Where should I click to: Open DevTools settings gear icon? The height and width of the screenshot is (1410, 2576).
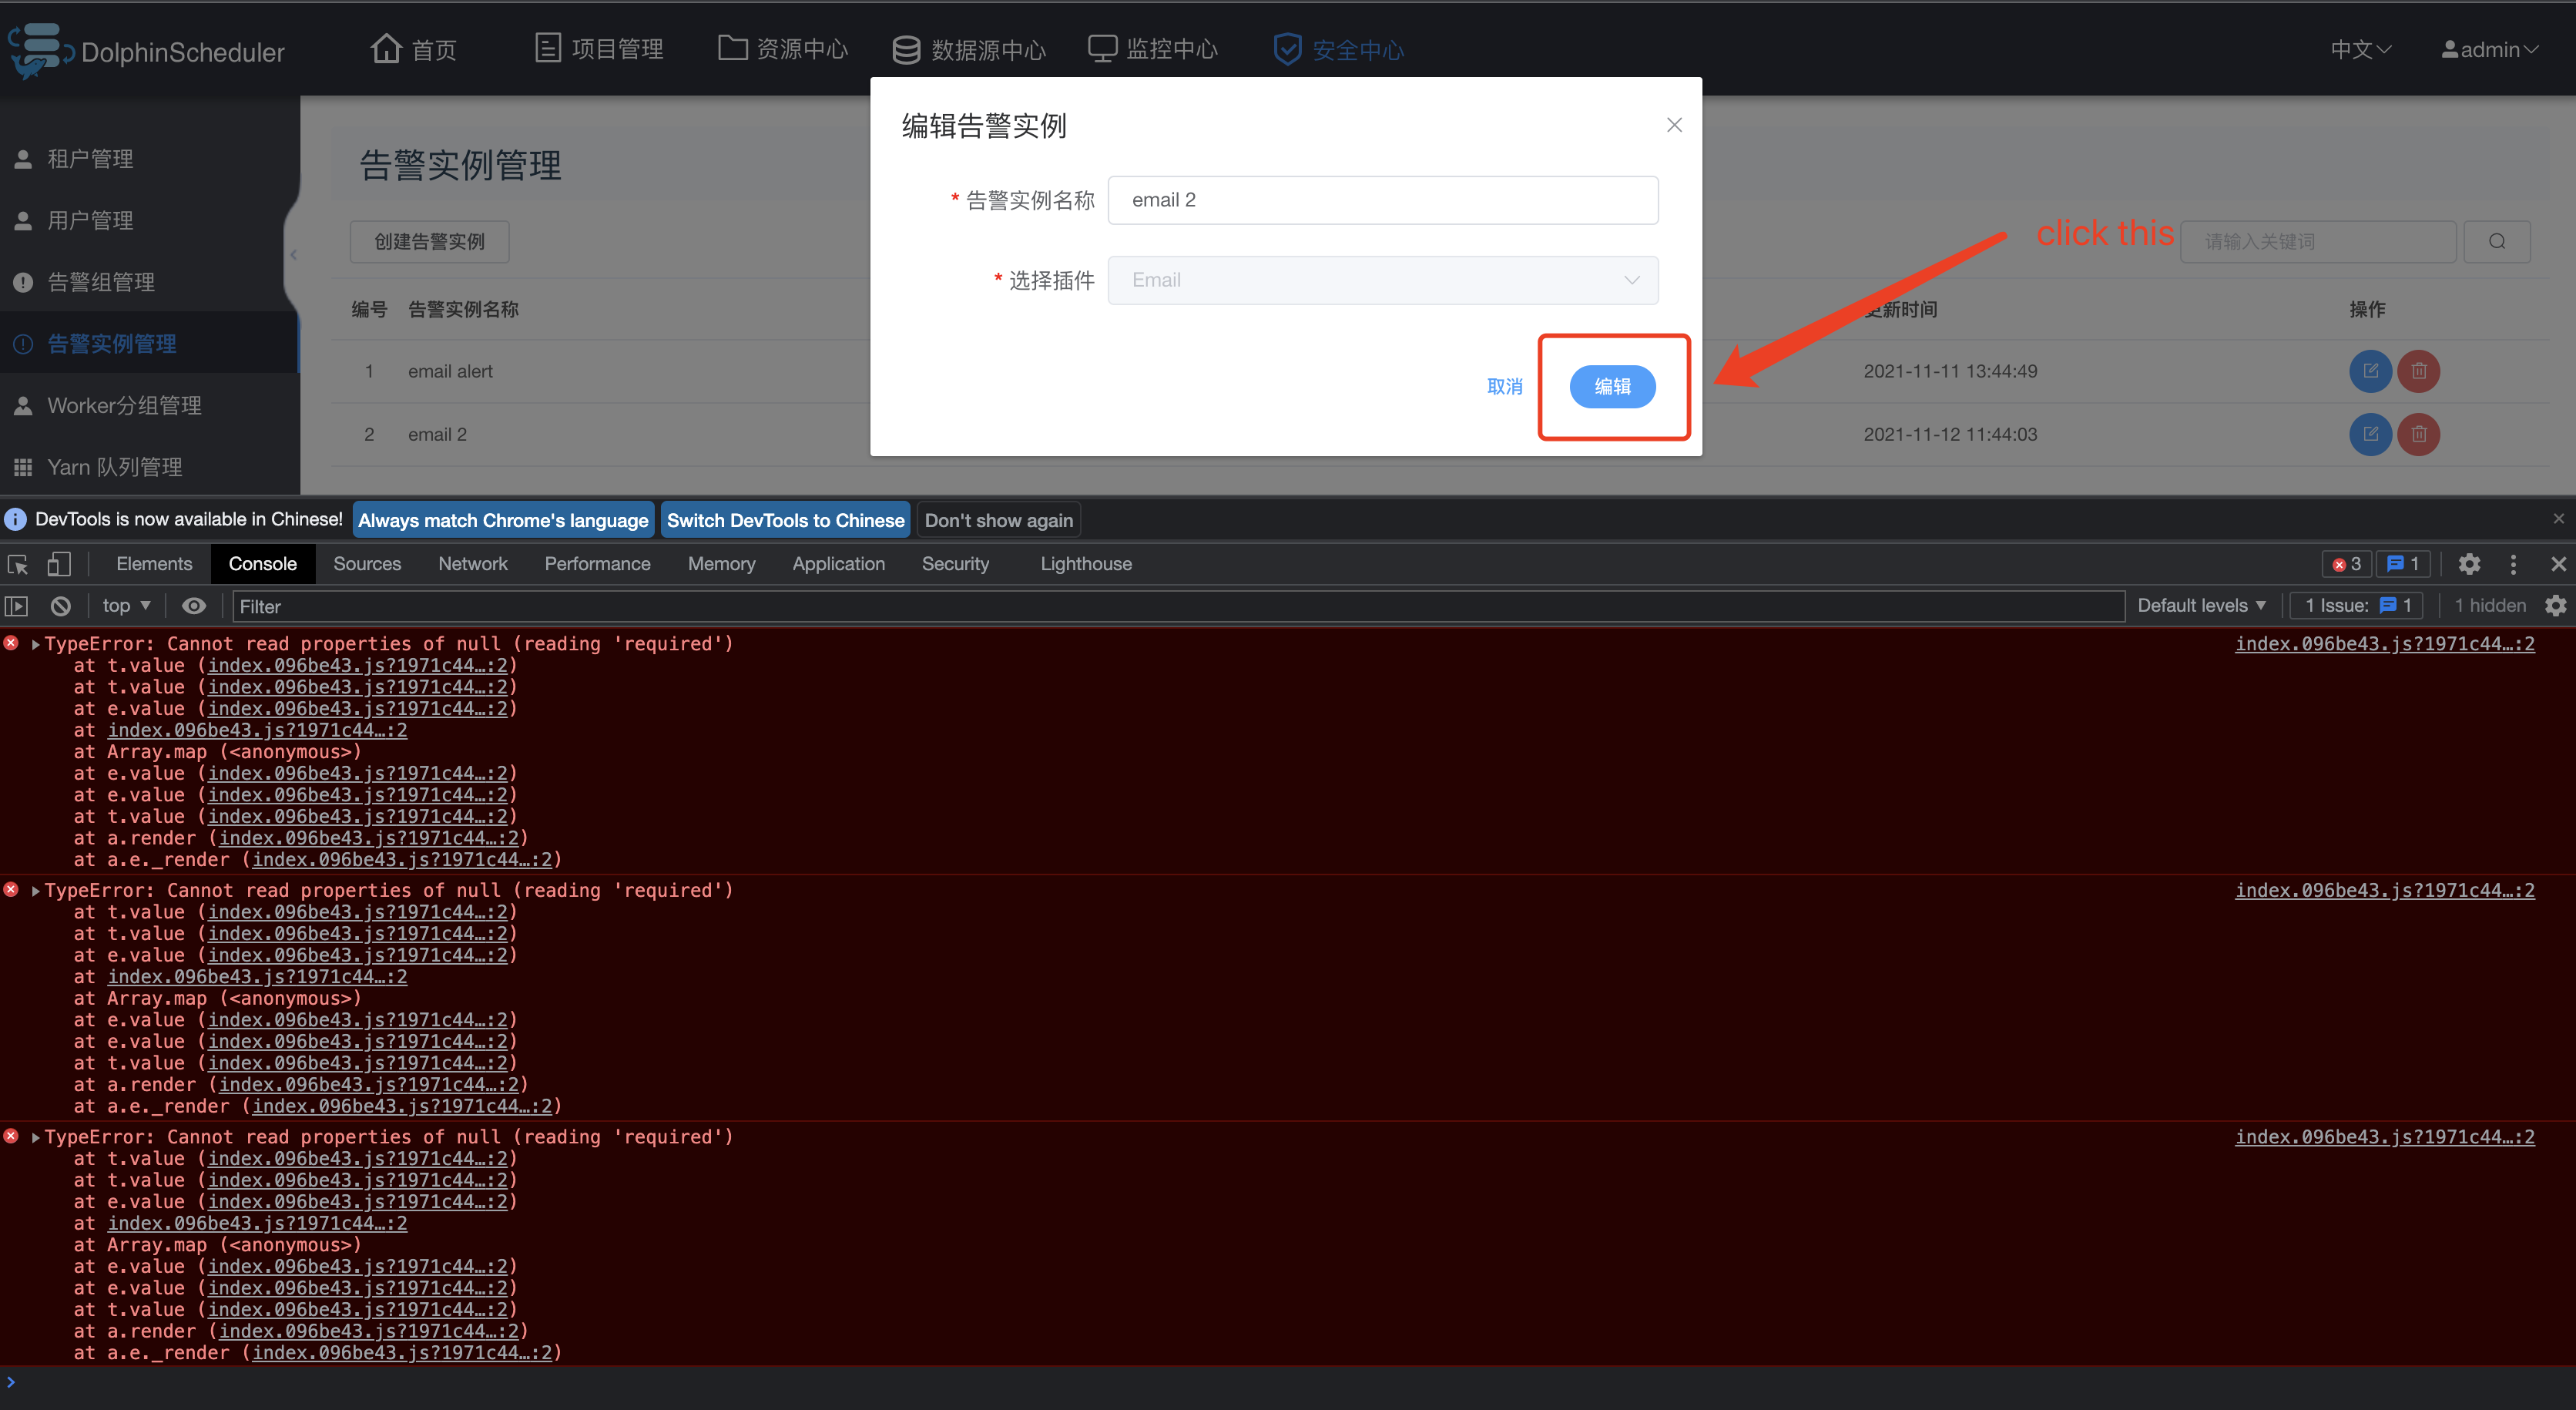click(x=2469, y=564)
